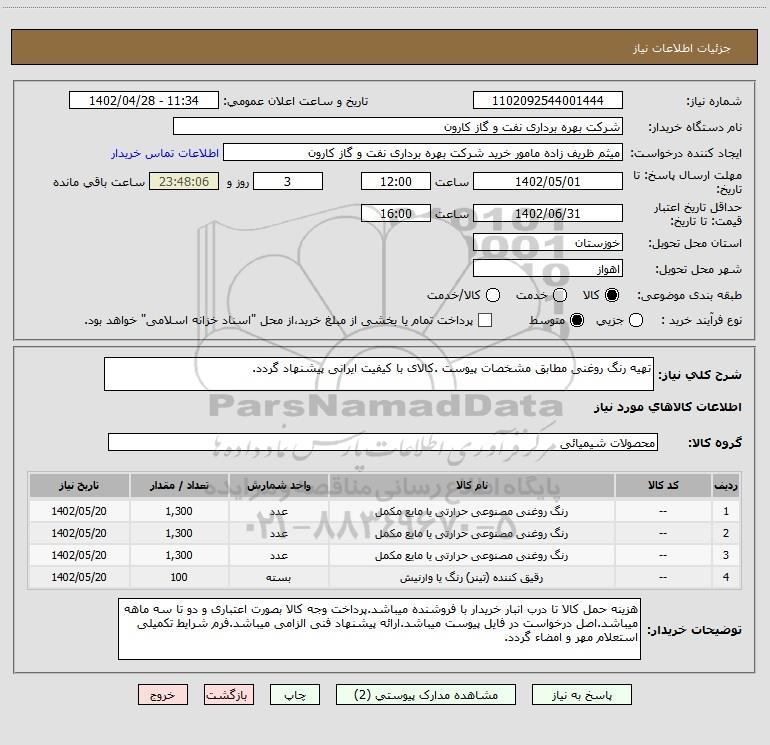This screenshot has width=770, height=745.
Task: Click the اطلاعات کالاهای مورد نیاز heading
Action: (x=667, y=407)
